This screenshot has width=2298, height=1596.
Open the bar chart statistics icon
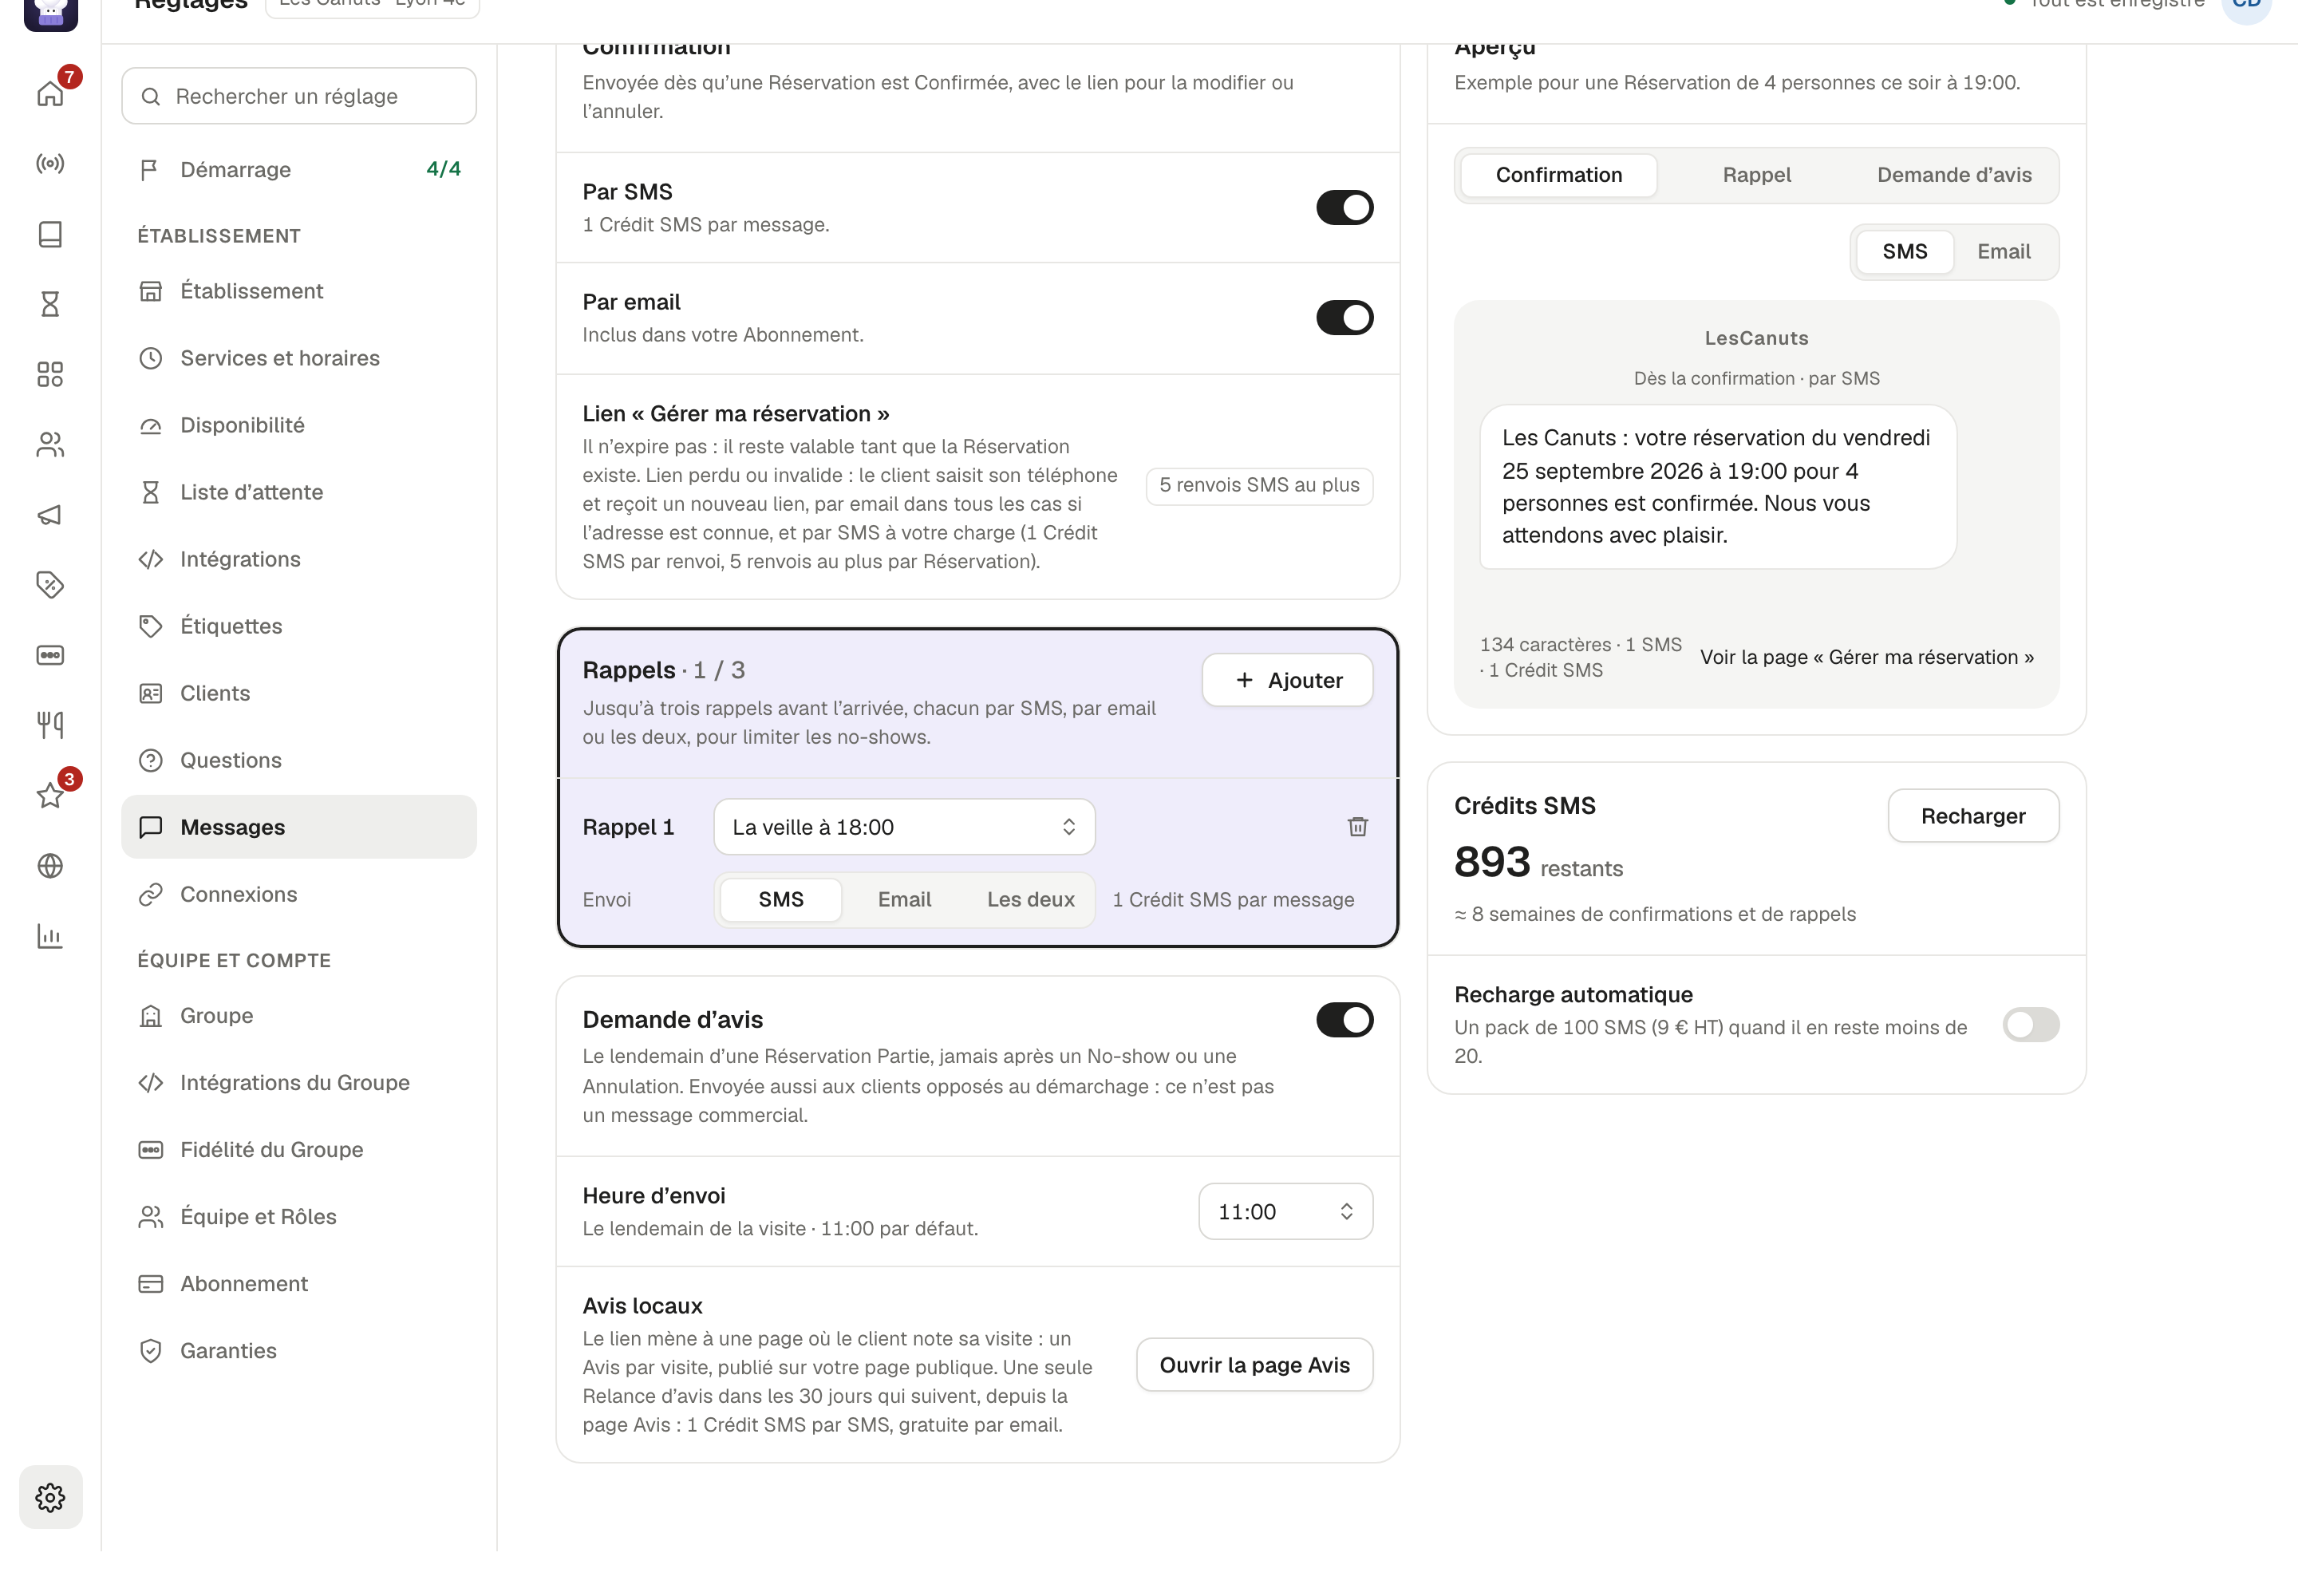[50, 936]
